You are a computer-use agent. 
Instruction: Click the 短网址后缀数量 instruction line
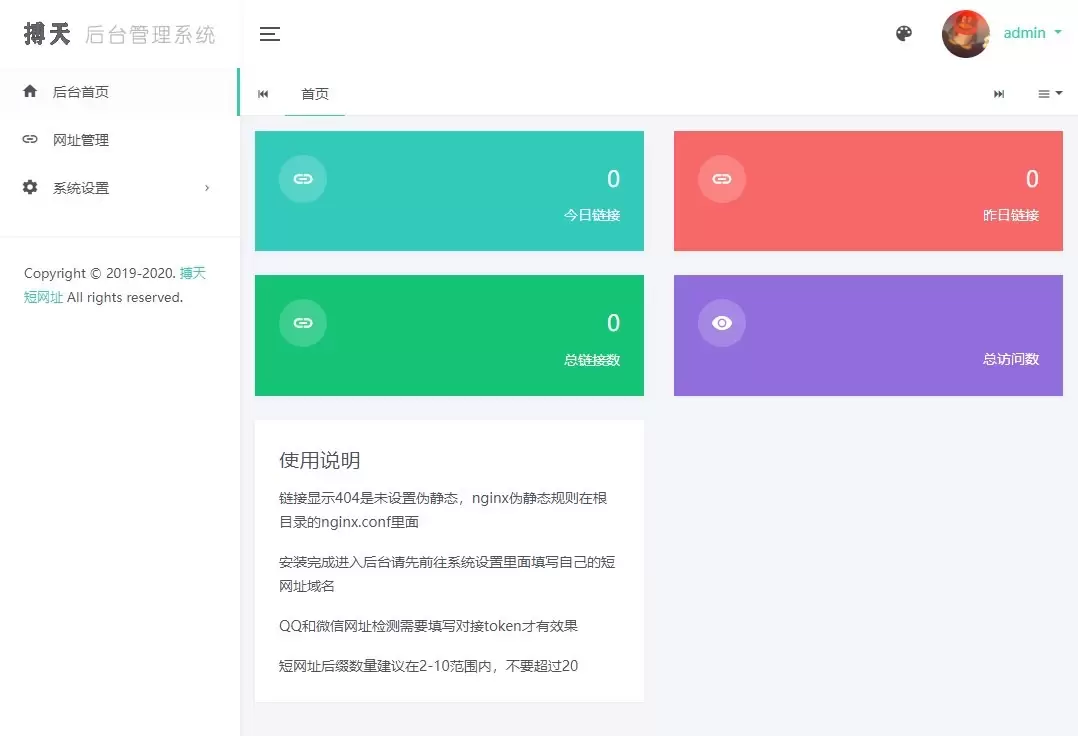coord(428,666)
